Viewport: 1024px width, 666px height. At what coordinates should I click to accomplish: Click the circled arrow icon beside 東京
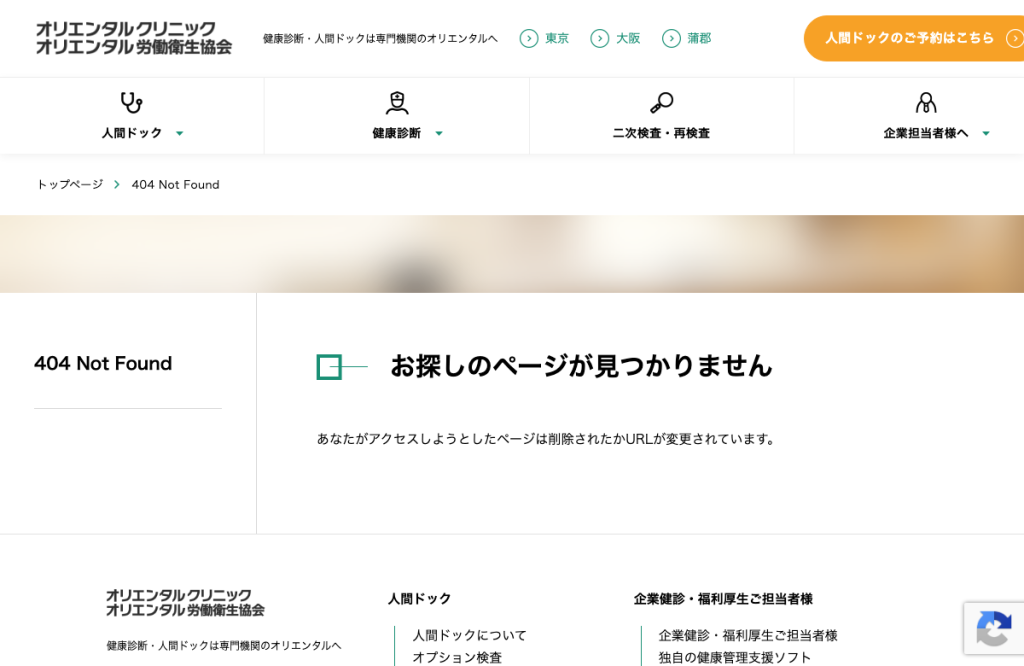point(529,39)
